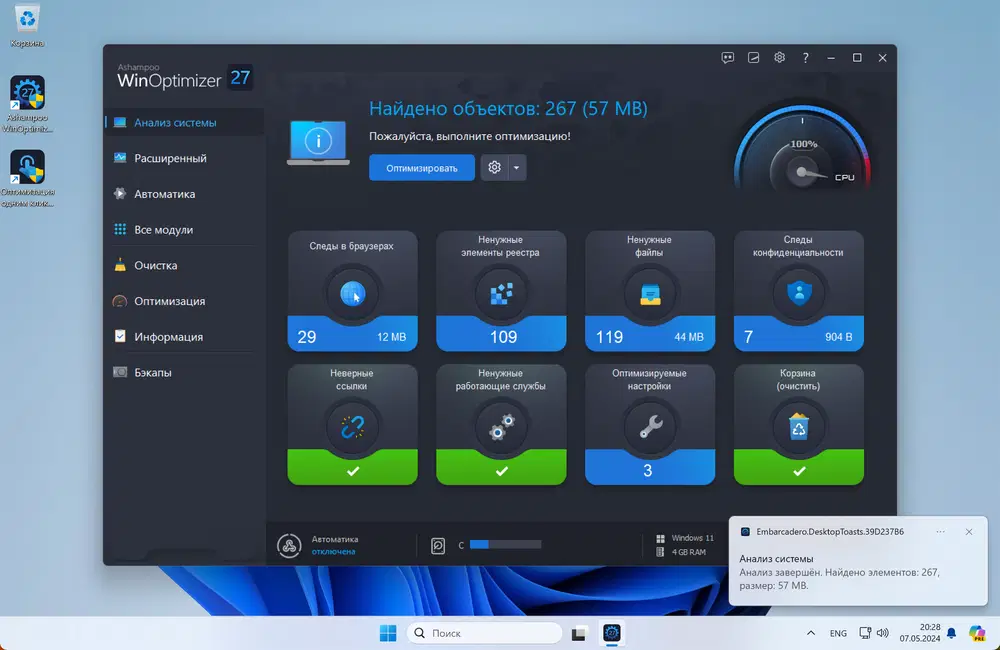
Task: Click the shield icon in Следы конфиденциальности
Action: (x=799, y=293)
